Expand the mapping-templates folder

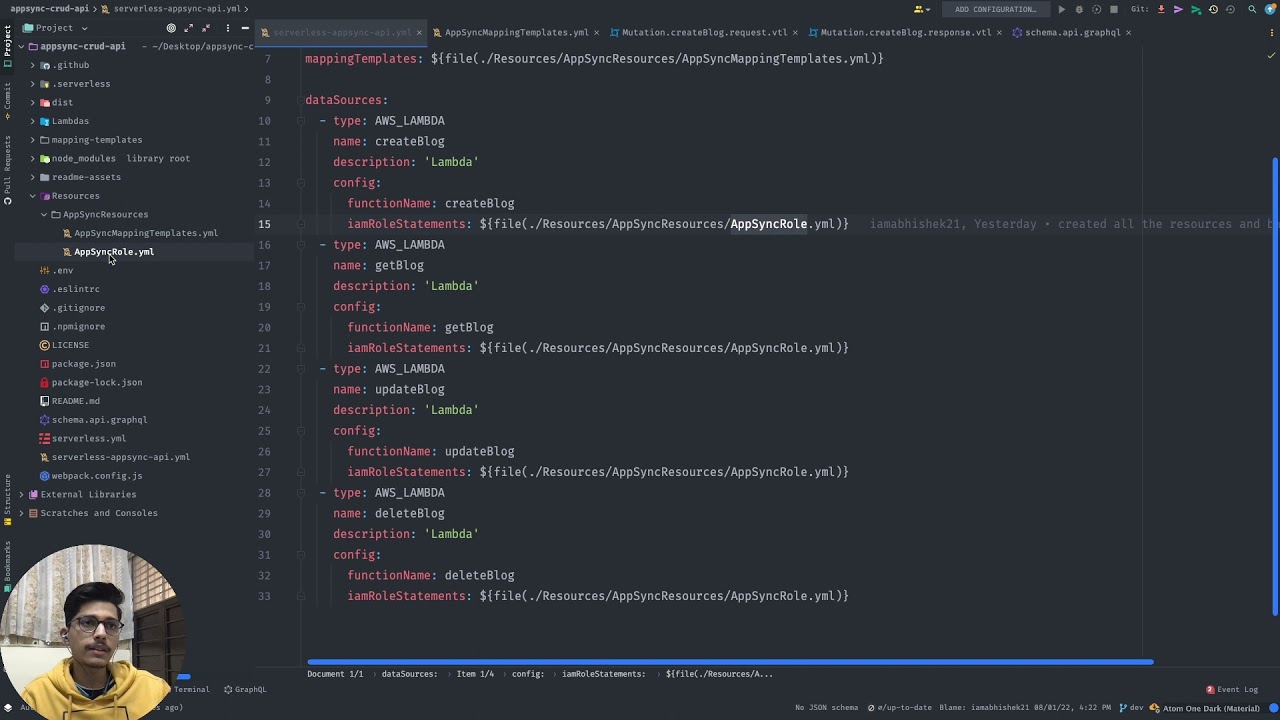pyautogui.click(x=33, y=140)
